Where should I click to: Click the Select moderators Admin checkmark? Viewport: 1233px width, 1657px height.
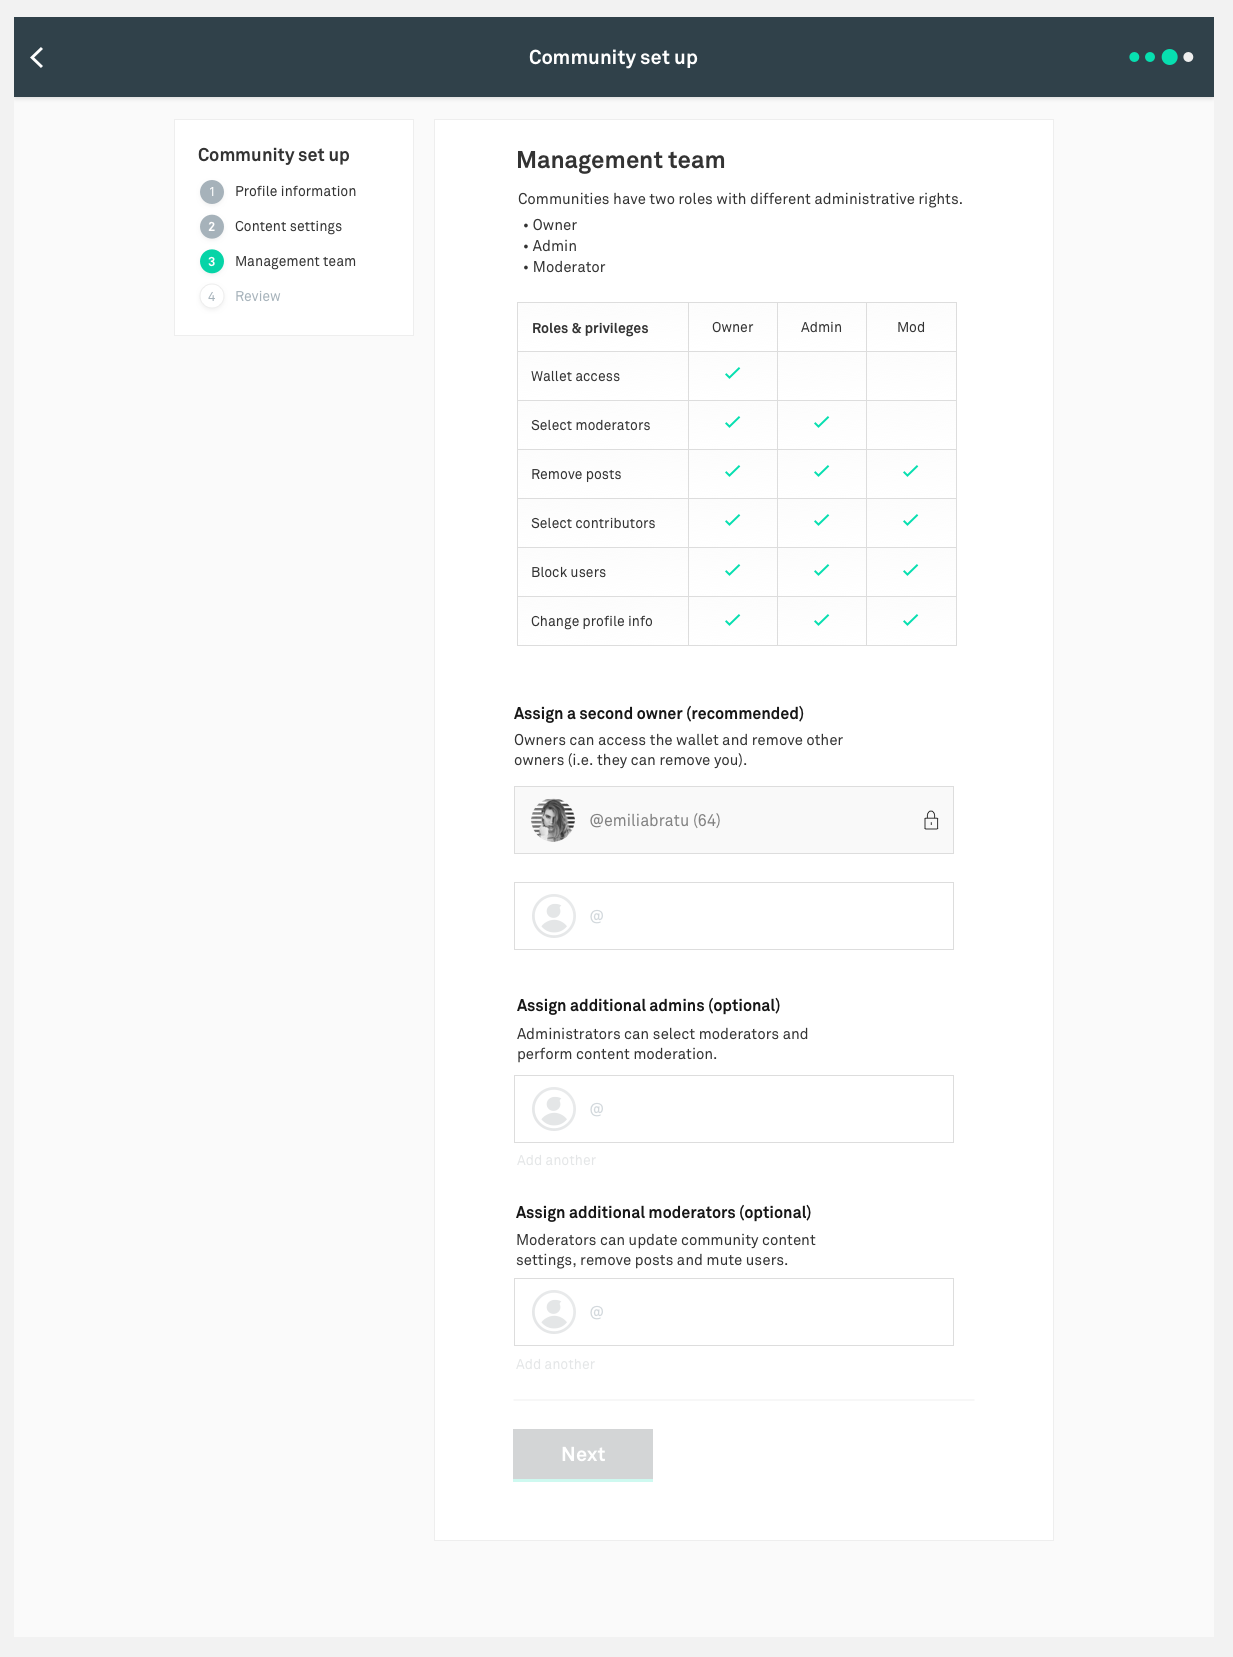[x=821, y=423]
